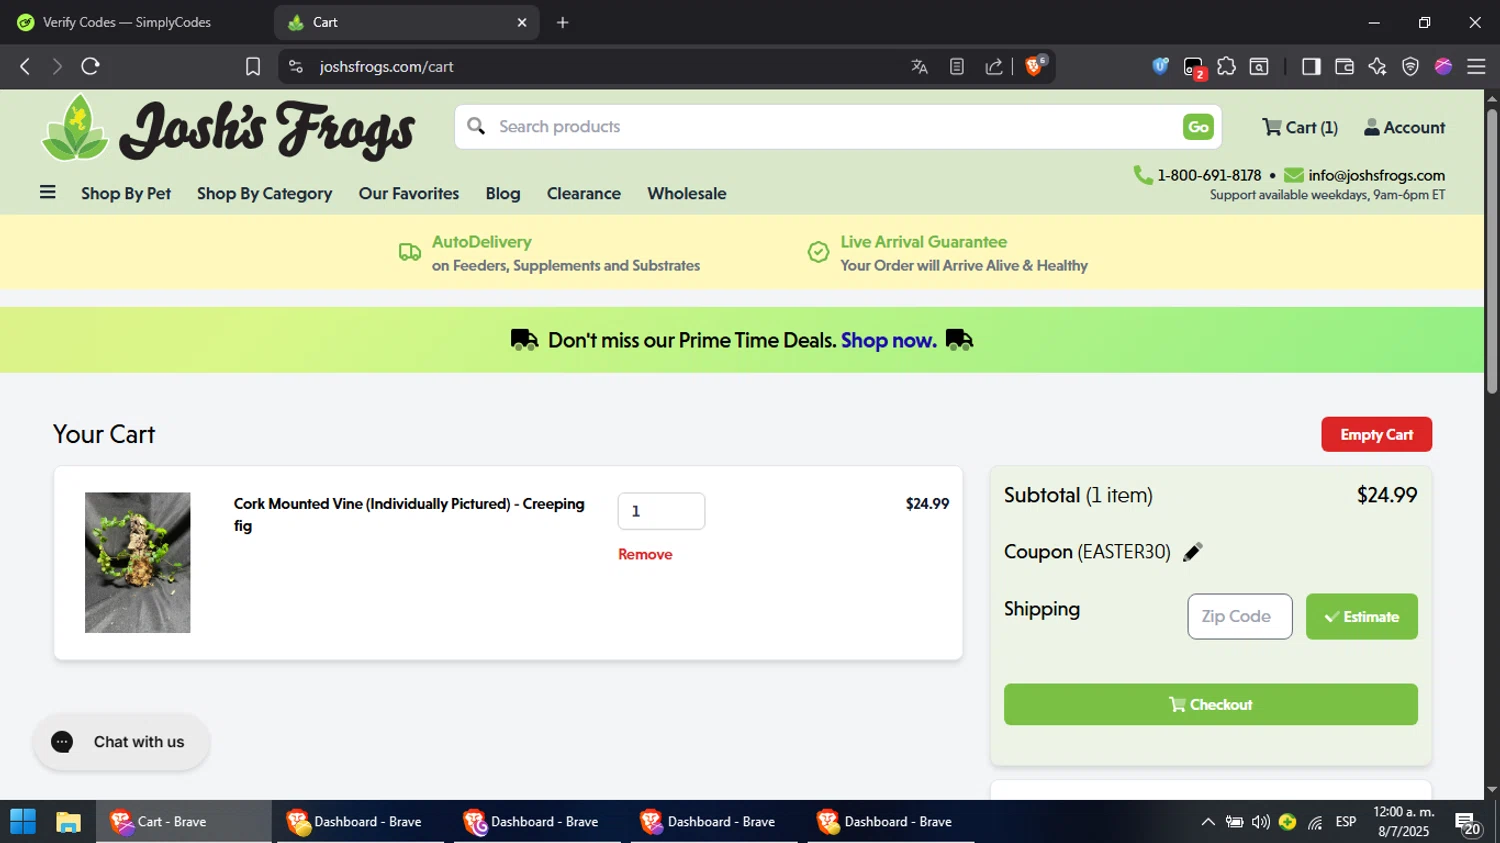Image resolution: width=1500 pixels, height=843 pixels.
Task: Open Brave VPN shield icon
Action: tap(1410, 66)
